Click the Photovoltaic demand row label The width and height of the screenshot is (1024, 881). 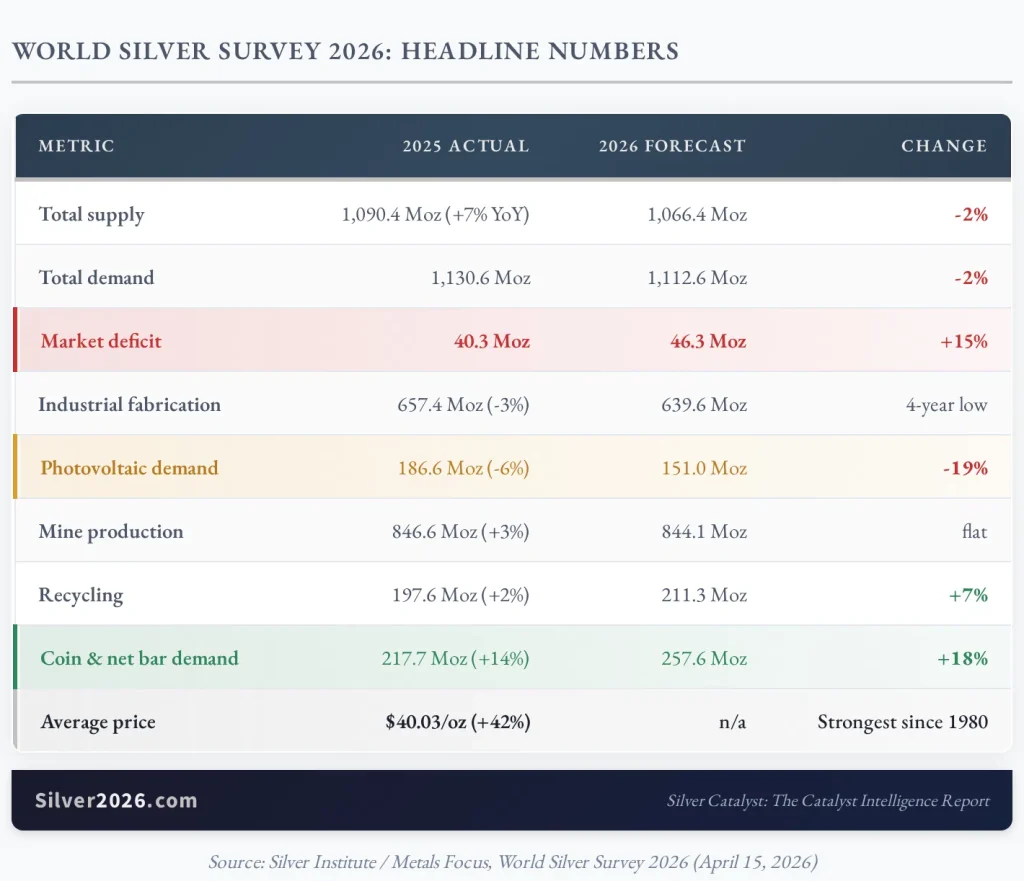(x=129, y=468)
